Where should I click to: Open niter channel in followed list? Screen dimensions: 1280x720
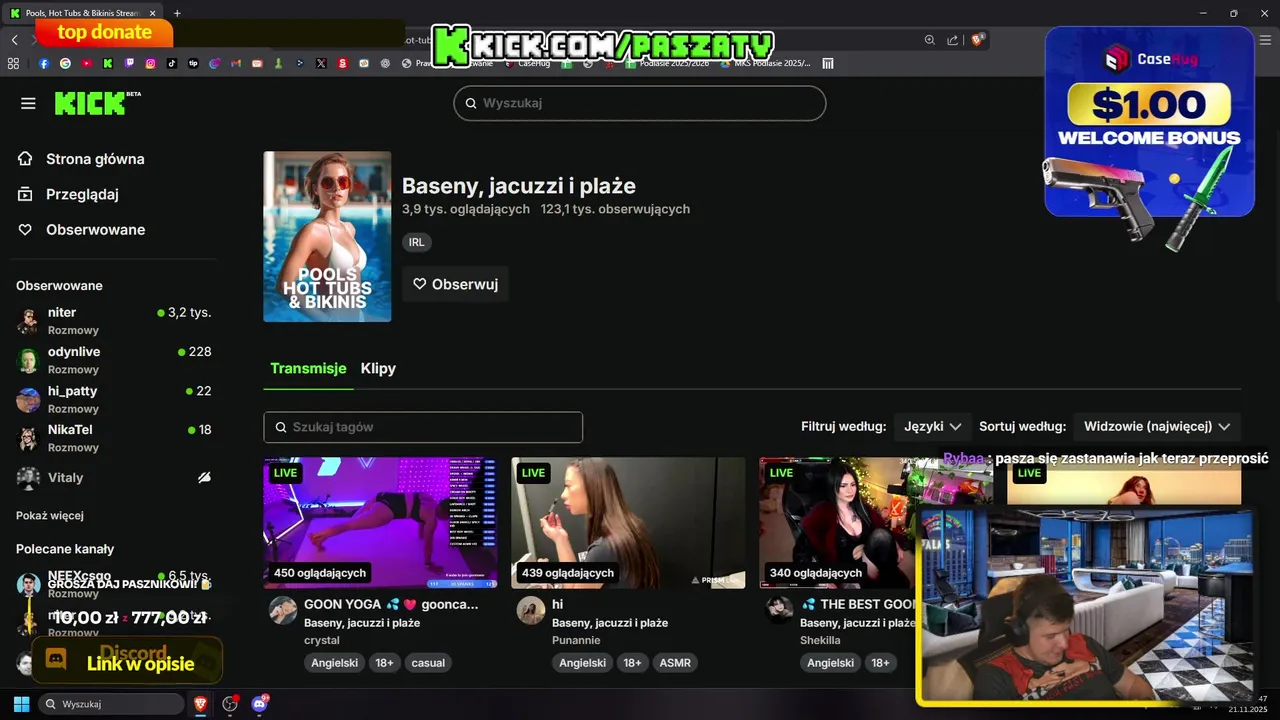pyautogui.click(x=114, y=320)
